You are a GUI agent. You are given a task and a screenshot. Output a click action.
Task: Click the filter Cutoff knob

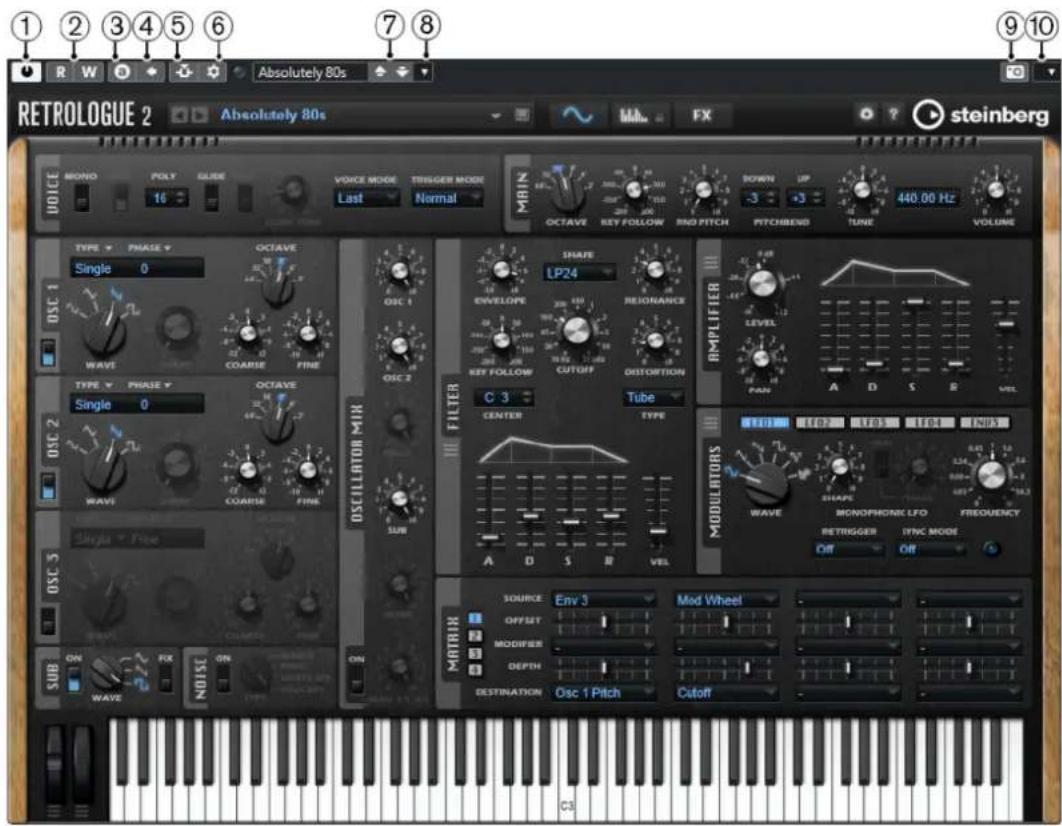coord(576,330)
